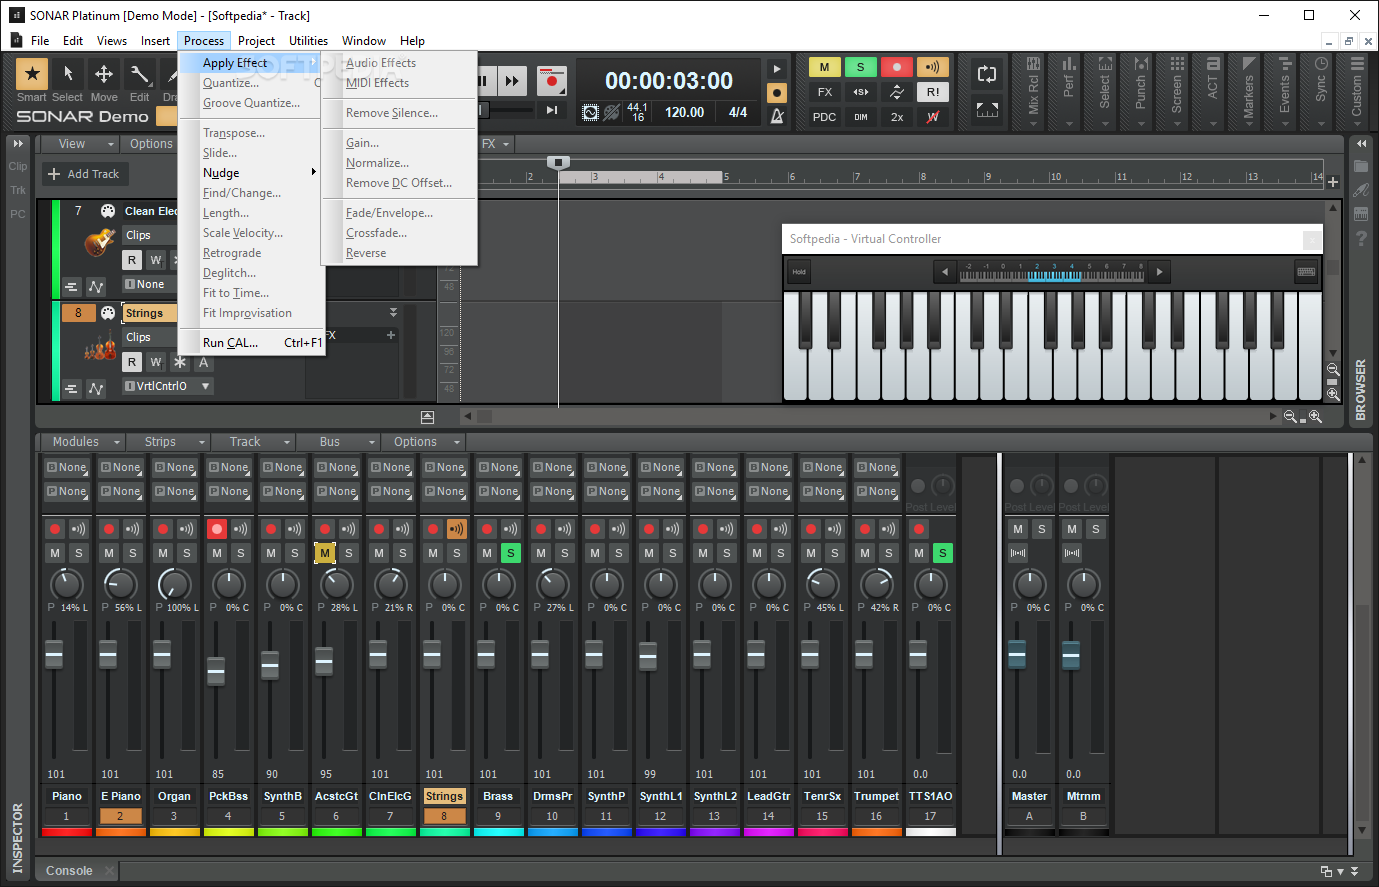Toggle Read automation R on Strings track
This screenshot has height=887, width=1379.
pyautogui.click(x=132, y=362)
